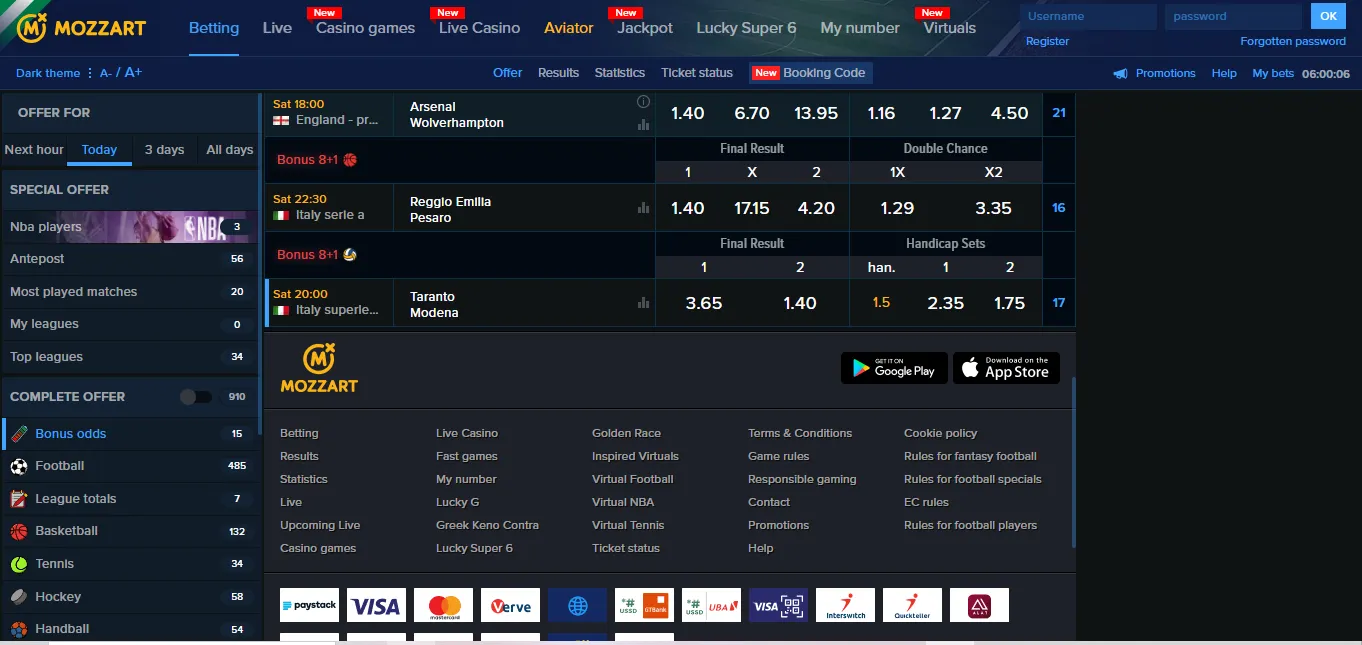The width and height of the screenshot is (1362, 645).
Task: Select the Tennis ball icon in sidebar
Action: [19, 564]
